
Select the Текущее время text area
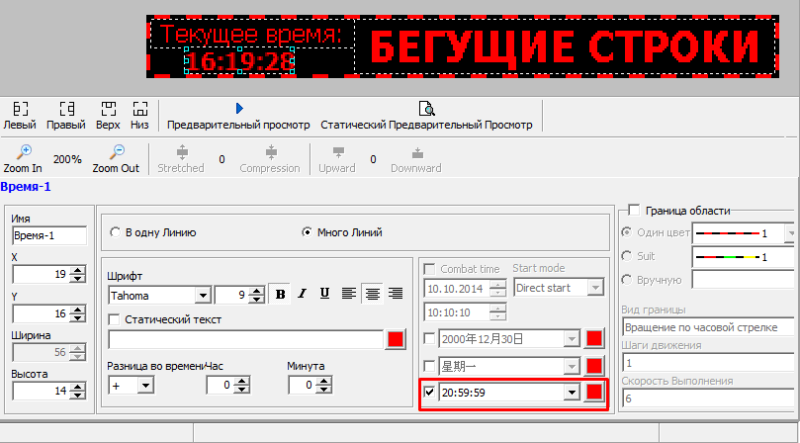[251, 34]
